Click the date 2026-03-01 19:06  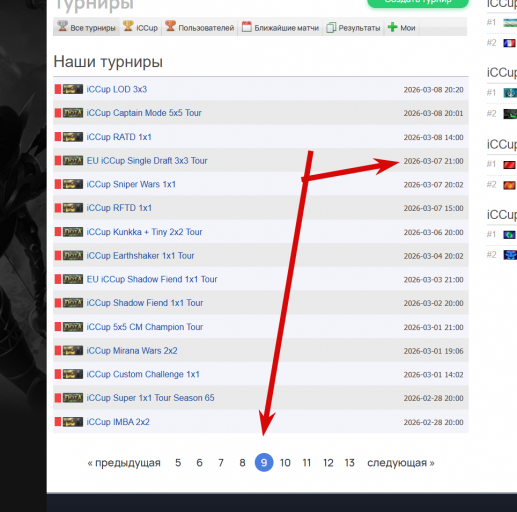433,351
